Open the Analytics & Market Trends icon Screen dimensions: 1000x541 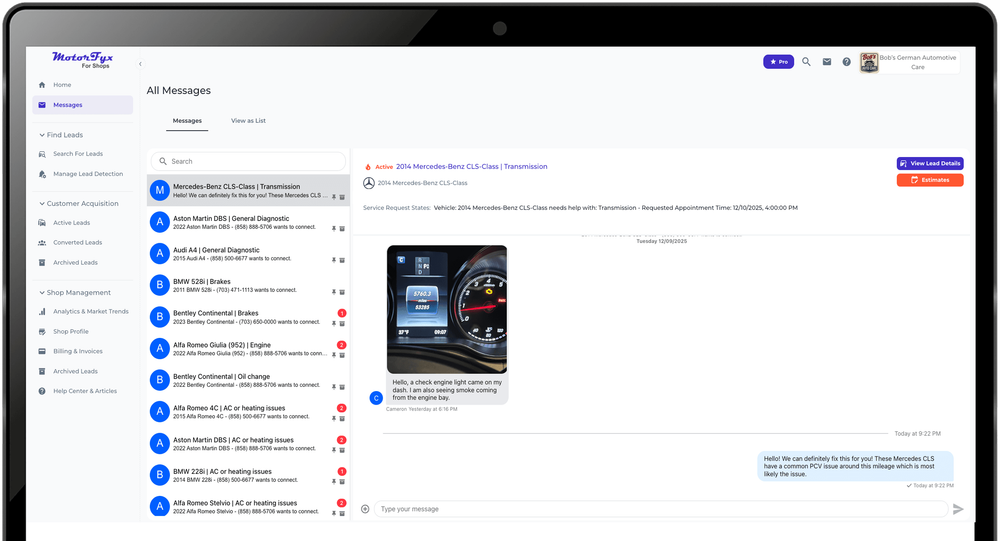tap(42, 312)
